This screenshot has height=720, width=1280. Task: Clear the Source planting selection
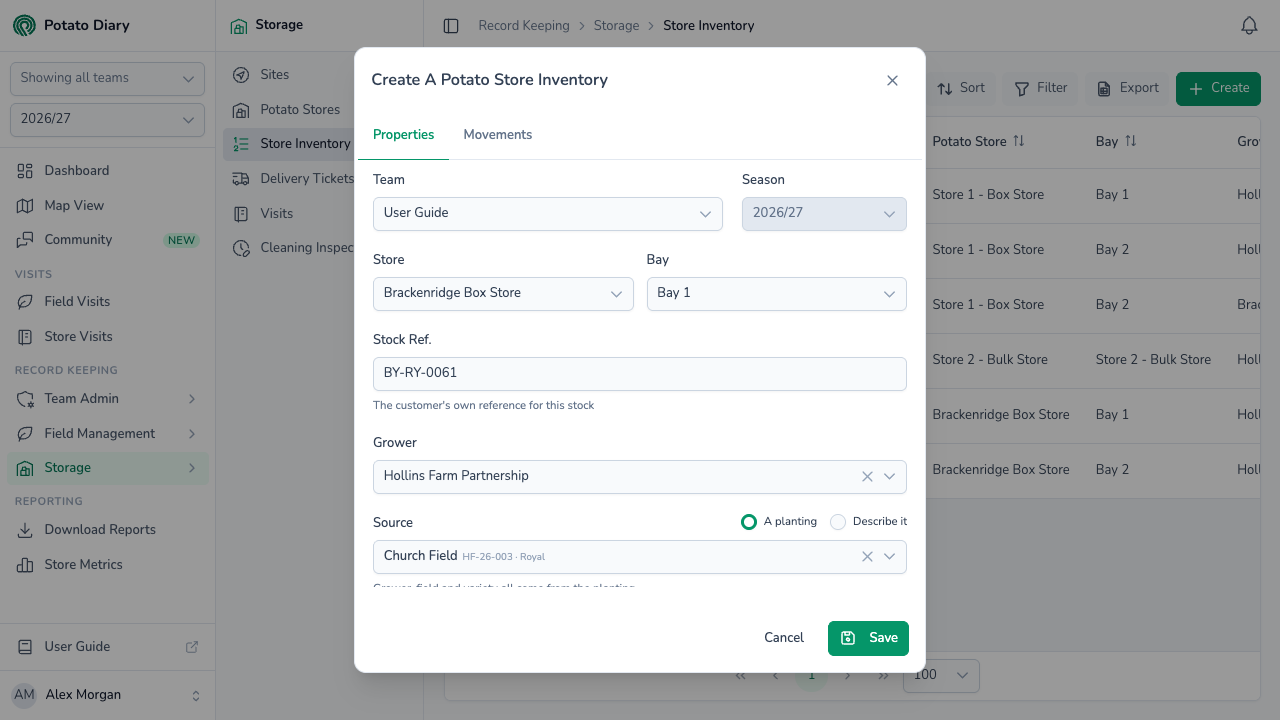(x=867, y=557)
